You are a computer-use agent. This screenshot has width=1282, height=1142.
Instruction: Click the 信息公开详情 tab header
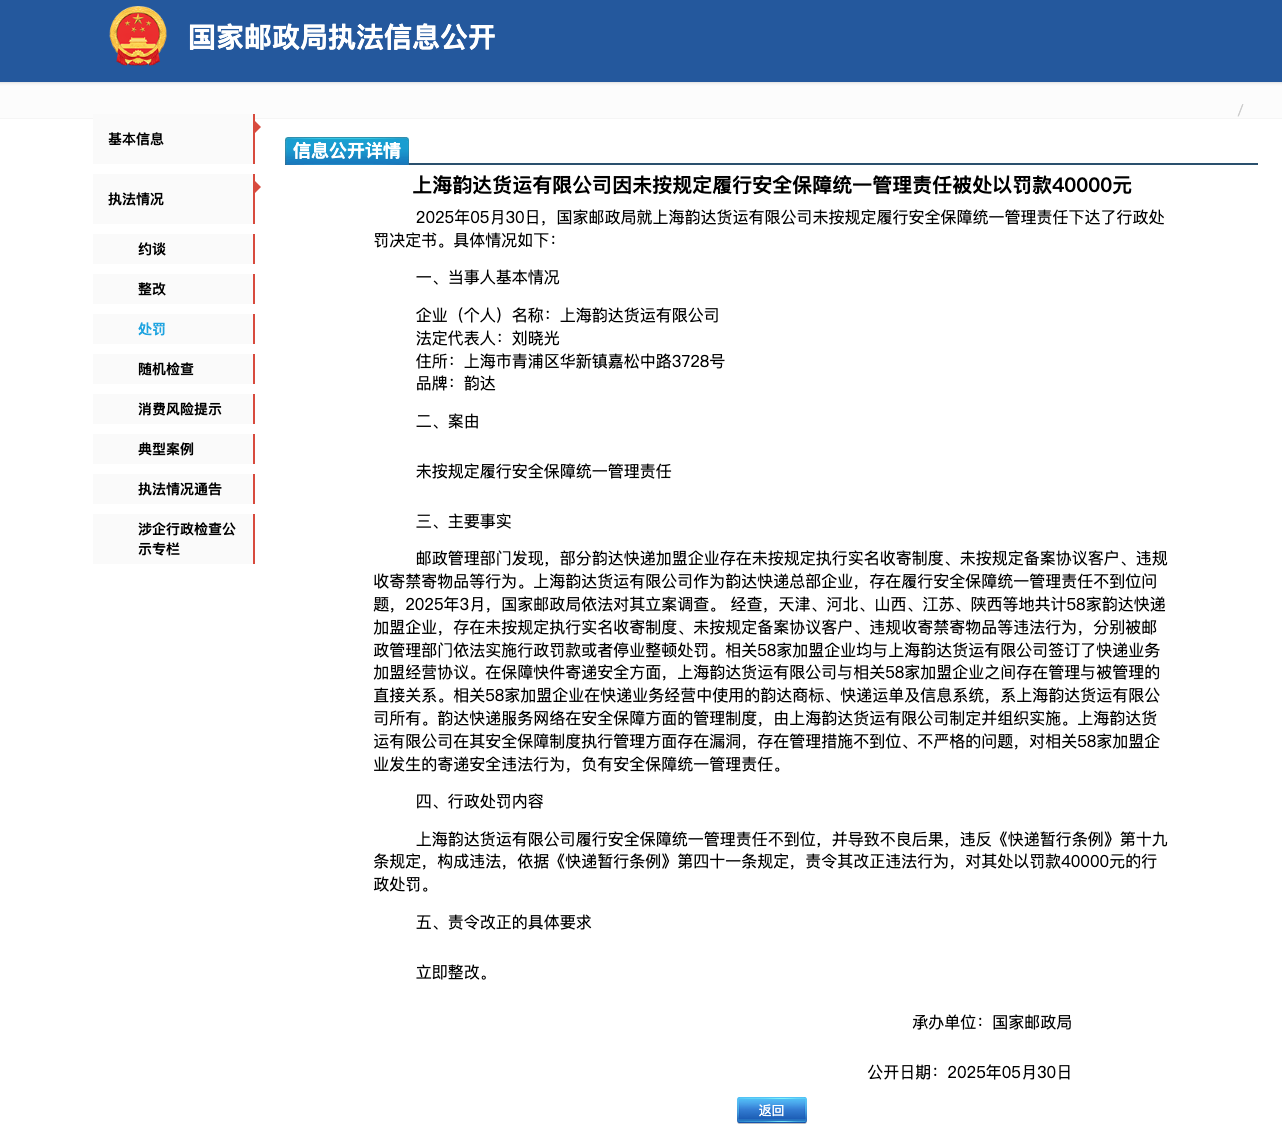pos(347,151)
